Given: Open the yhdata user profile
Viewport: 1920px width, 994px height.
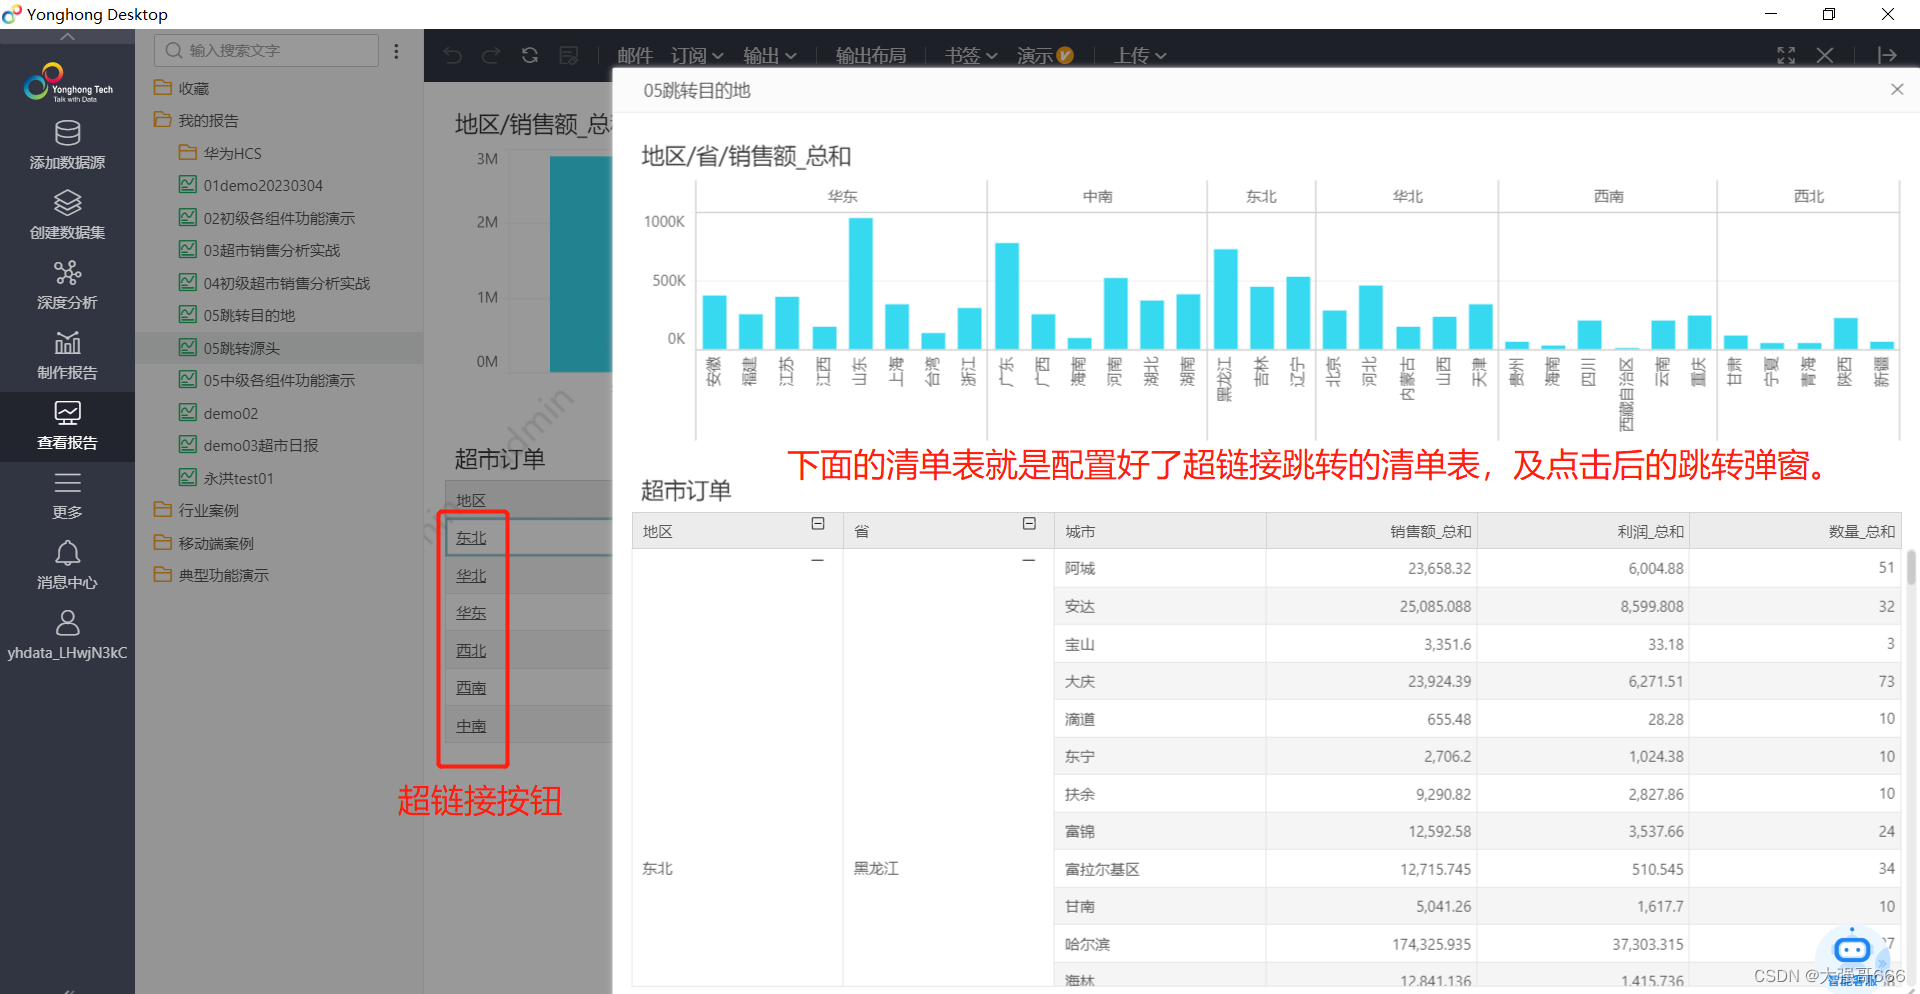Looking at the screenshot, I should click(x=67, y=636).
